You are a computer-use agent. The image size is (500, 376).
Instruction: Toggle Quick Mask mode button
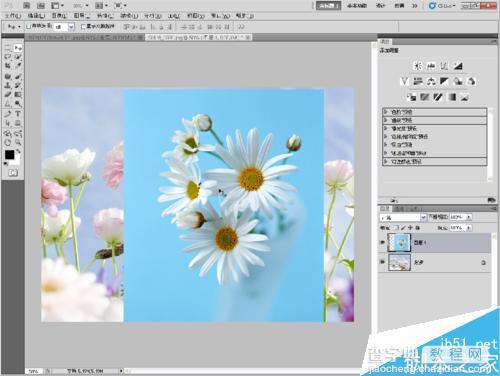[x=13, y=173]
